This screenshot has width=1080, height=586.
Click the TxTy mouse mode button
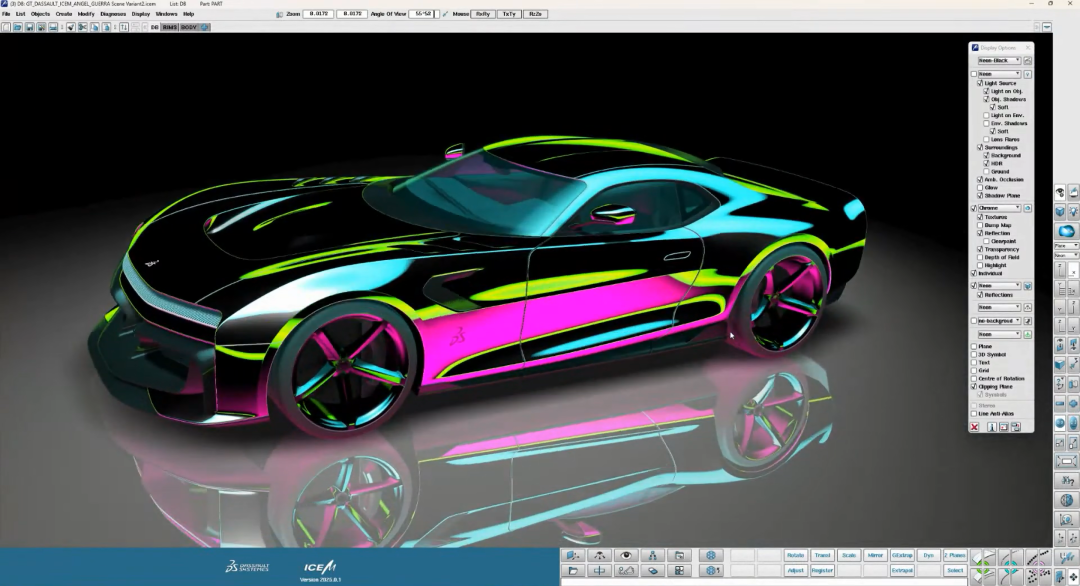click(509, 14)
